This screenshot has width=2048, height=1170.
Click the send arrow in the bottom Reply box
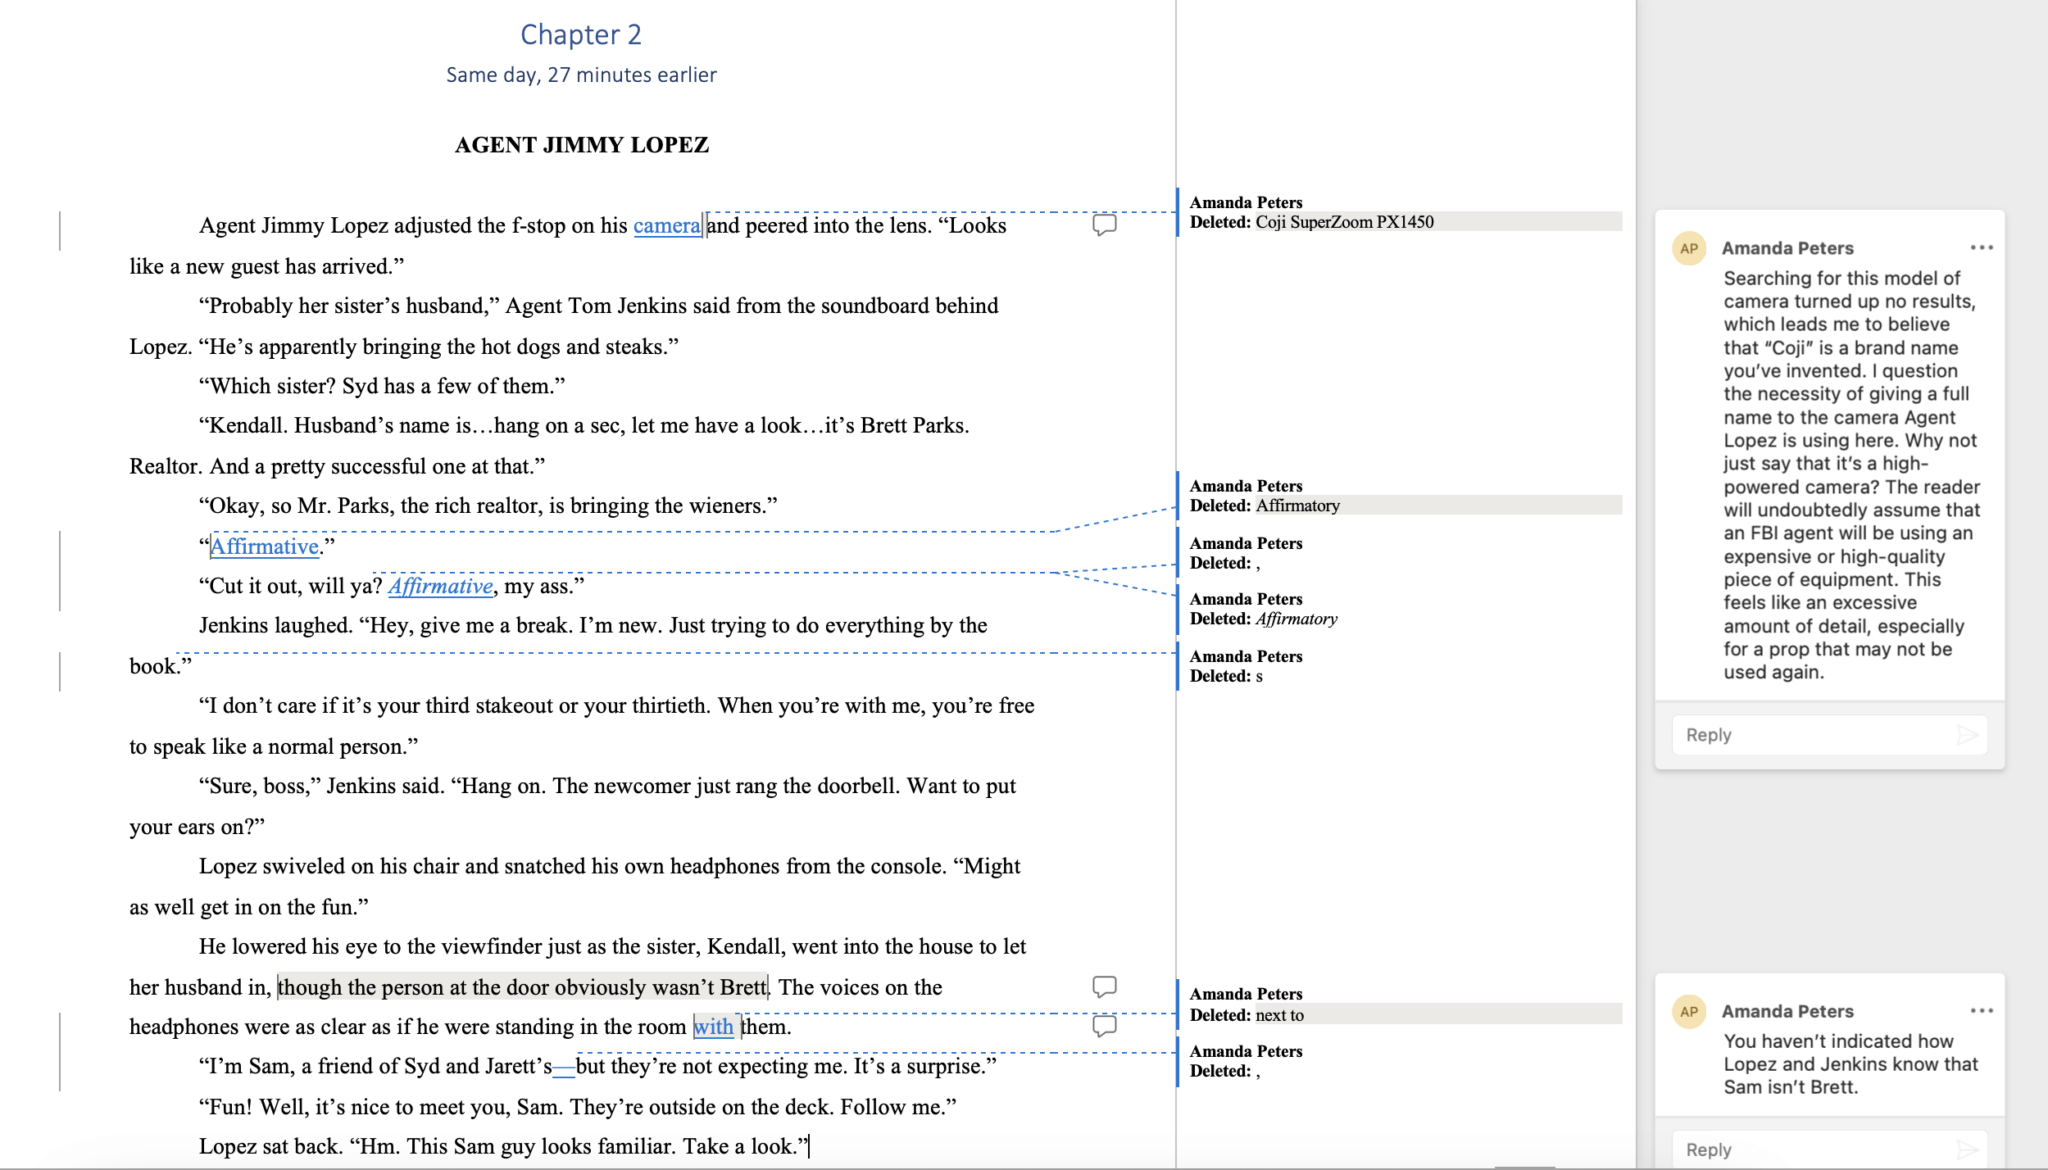[x=1967, y=1150]
